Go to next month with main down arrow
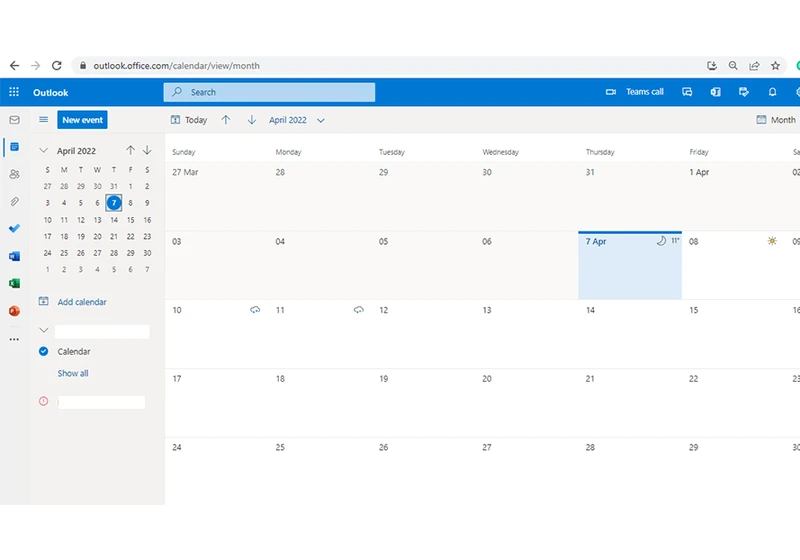The height and width of the screenshot is (560, 800). click(252, 120)
